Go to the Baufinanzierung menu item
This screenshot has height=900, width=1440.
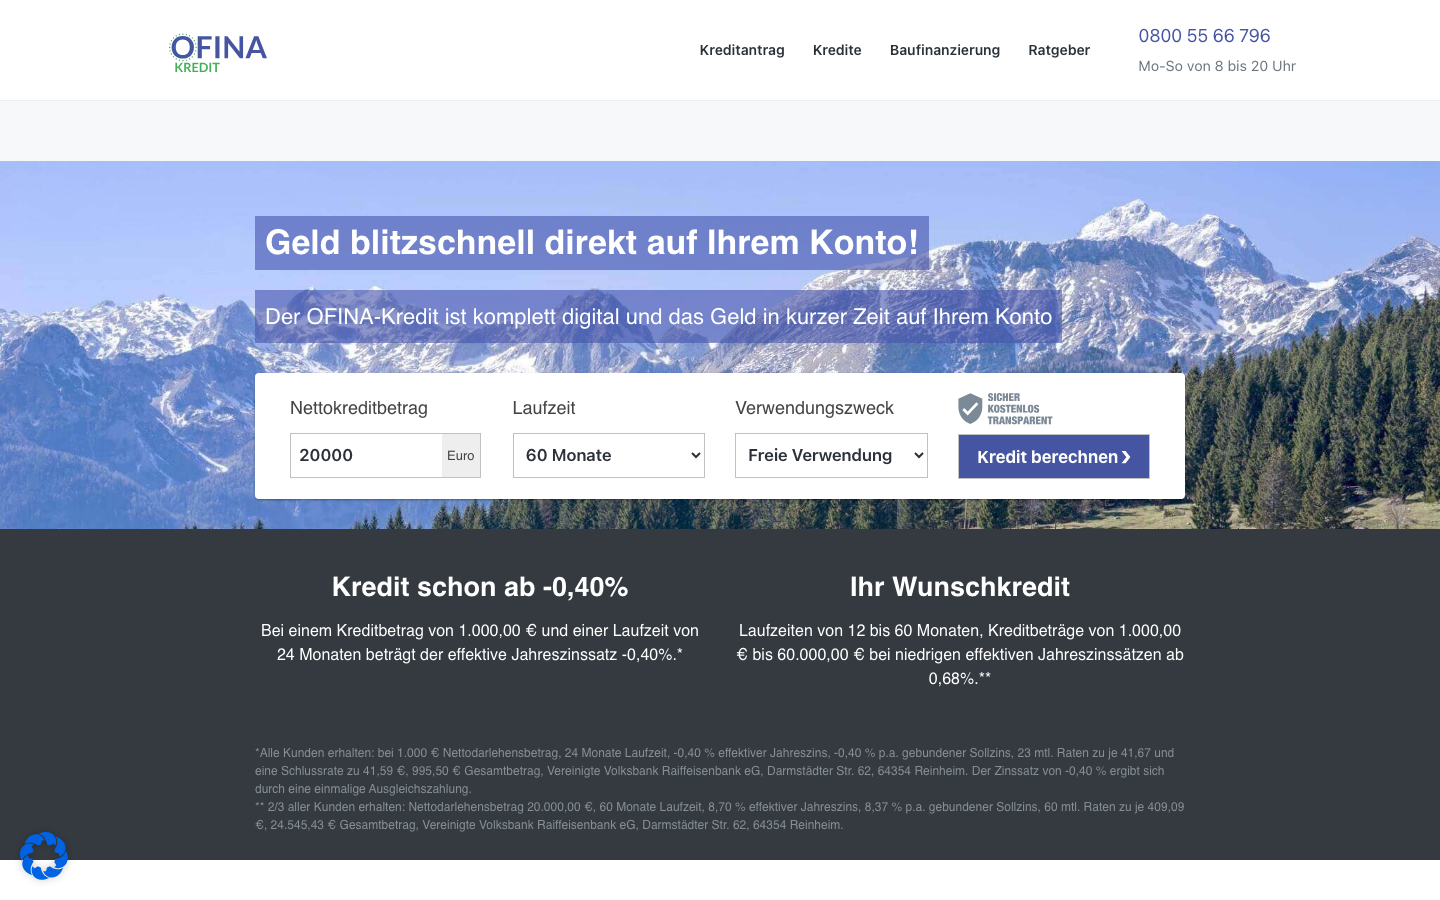click(x=945, y=50)
